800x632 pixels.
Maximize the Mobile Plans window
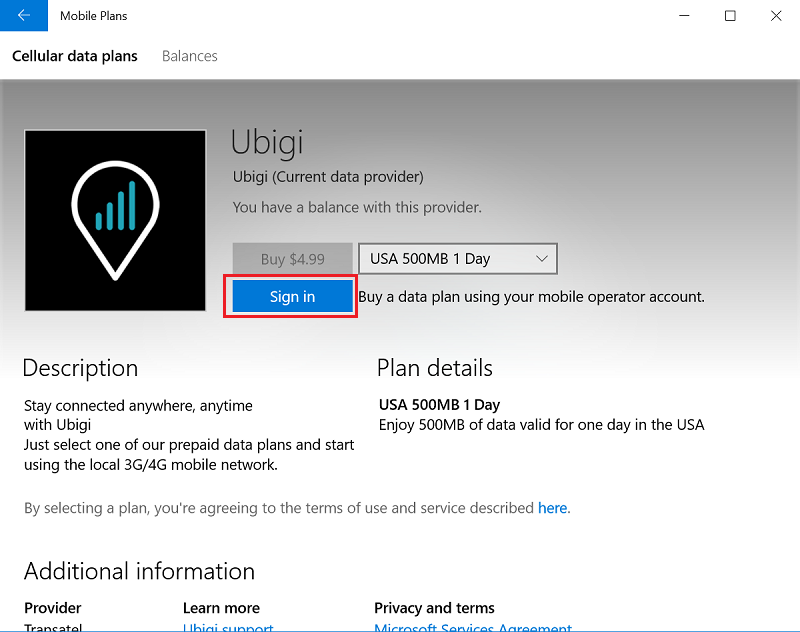click(x=730, y=16)
